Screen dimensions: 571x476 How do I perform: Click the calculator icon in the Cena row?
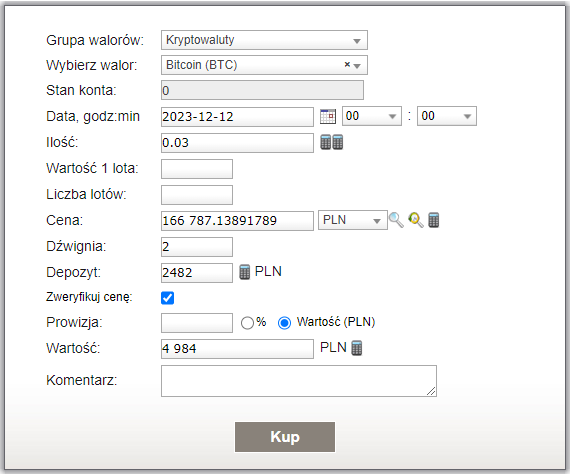(x=433, y=220)
